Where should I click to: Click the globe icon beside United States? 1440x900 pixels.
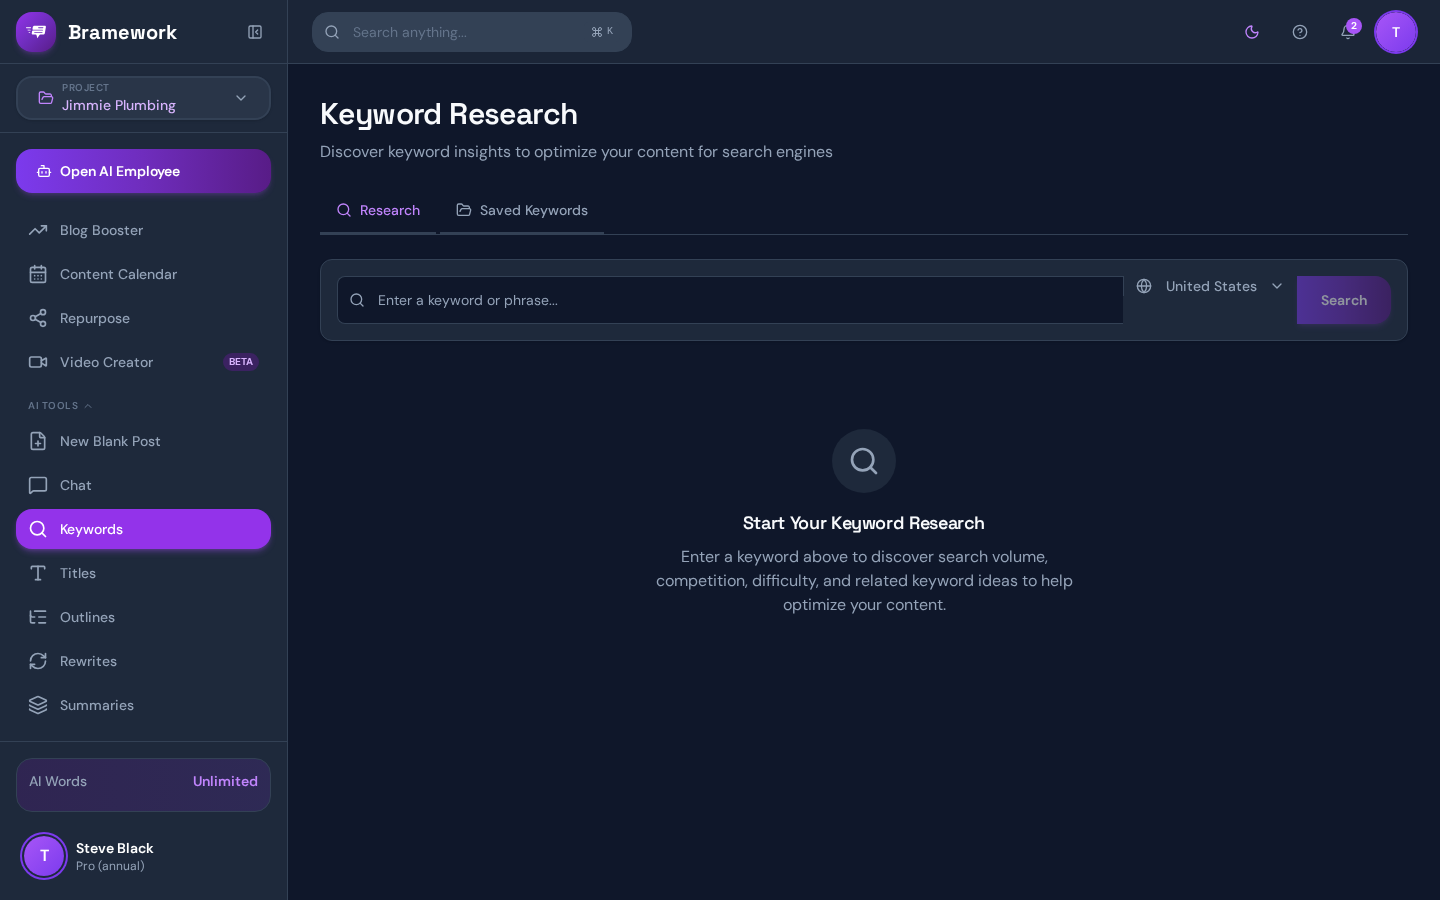1144,286
